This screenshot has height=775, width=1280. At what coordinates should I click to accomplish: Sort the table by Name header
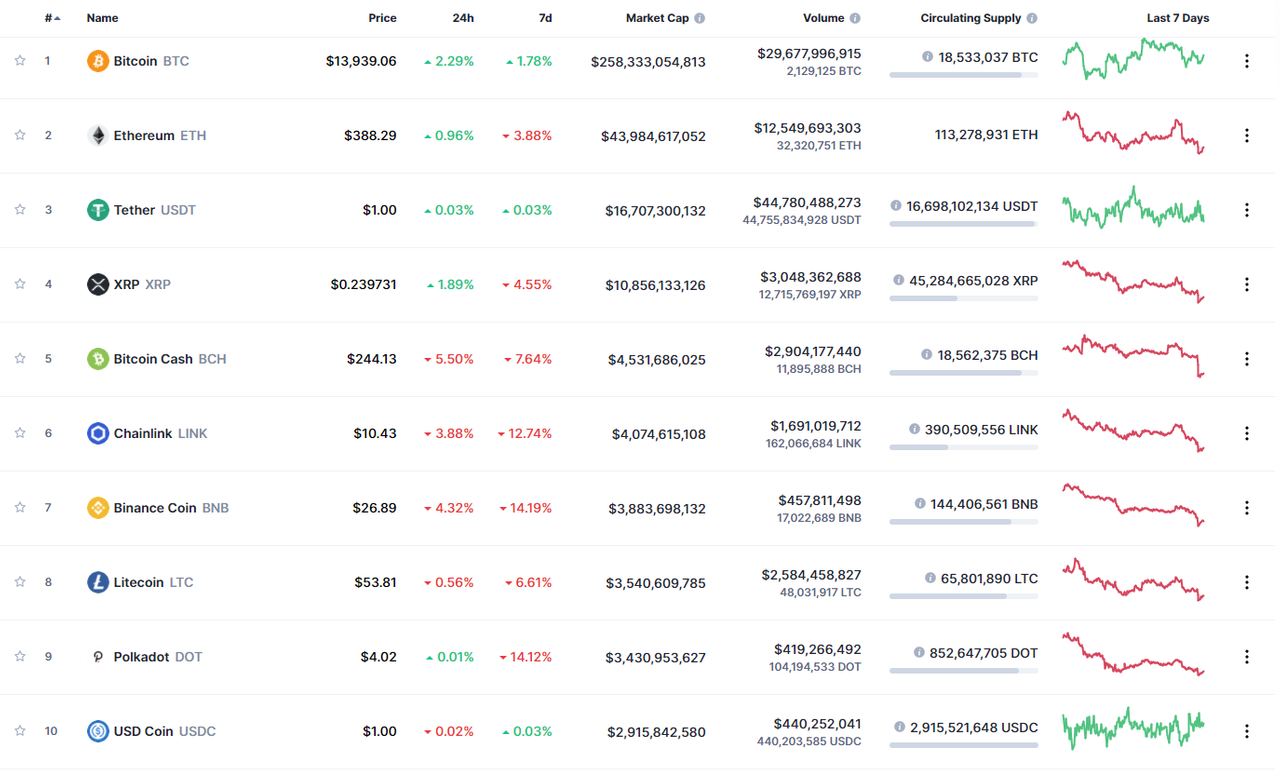pyautogui.click(x=102, y=18)
